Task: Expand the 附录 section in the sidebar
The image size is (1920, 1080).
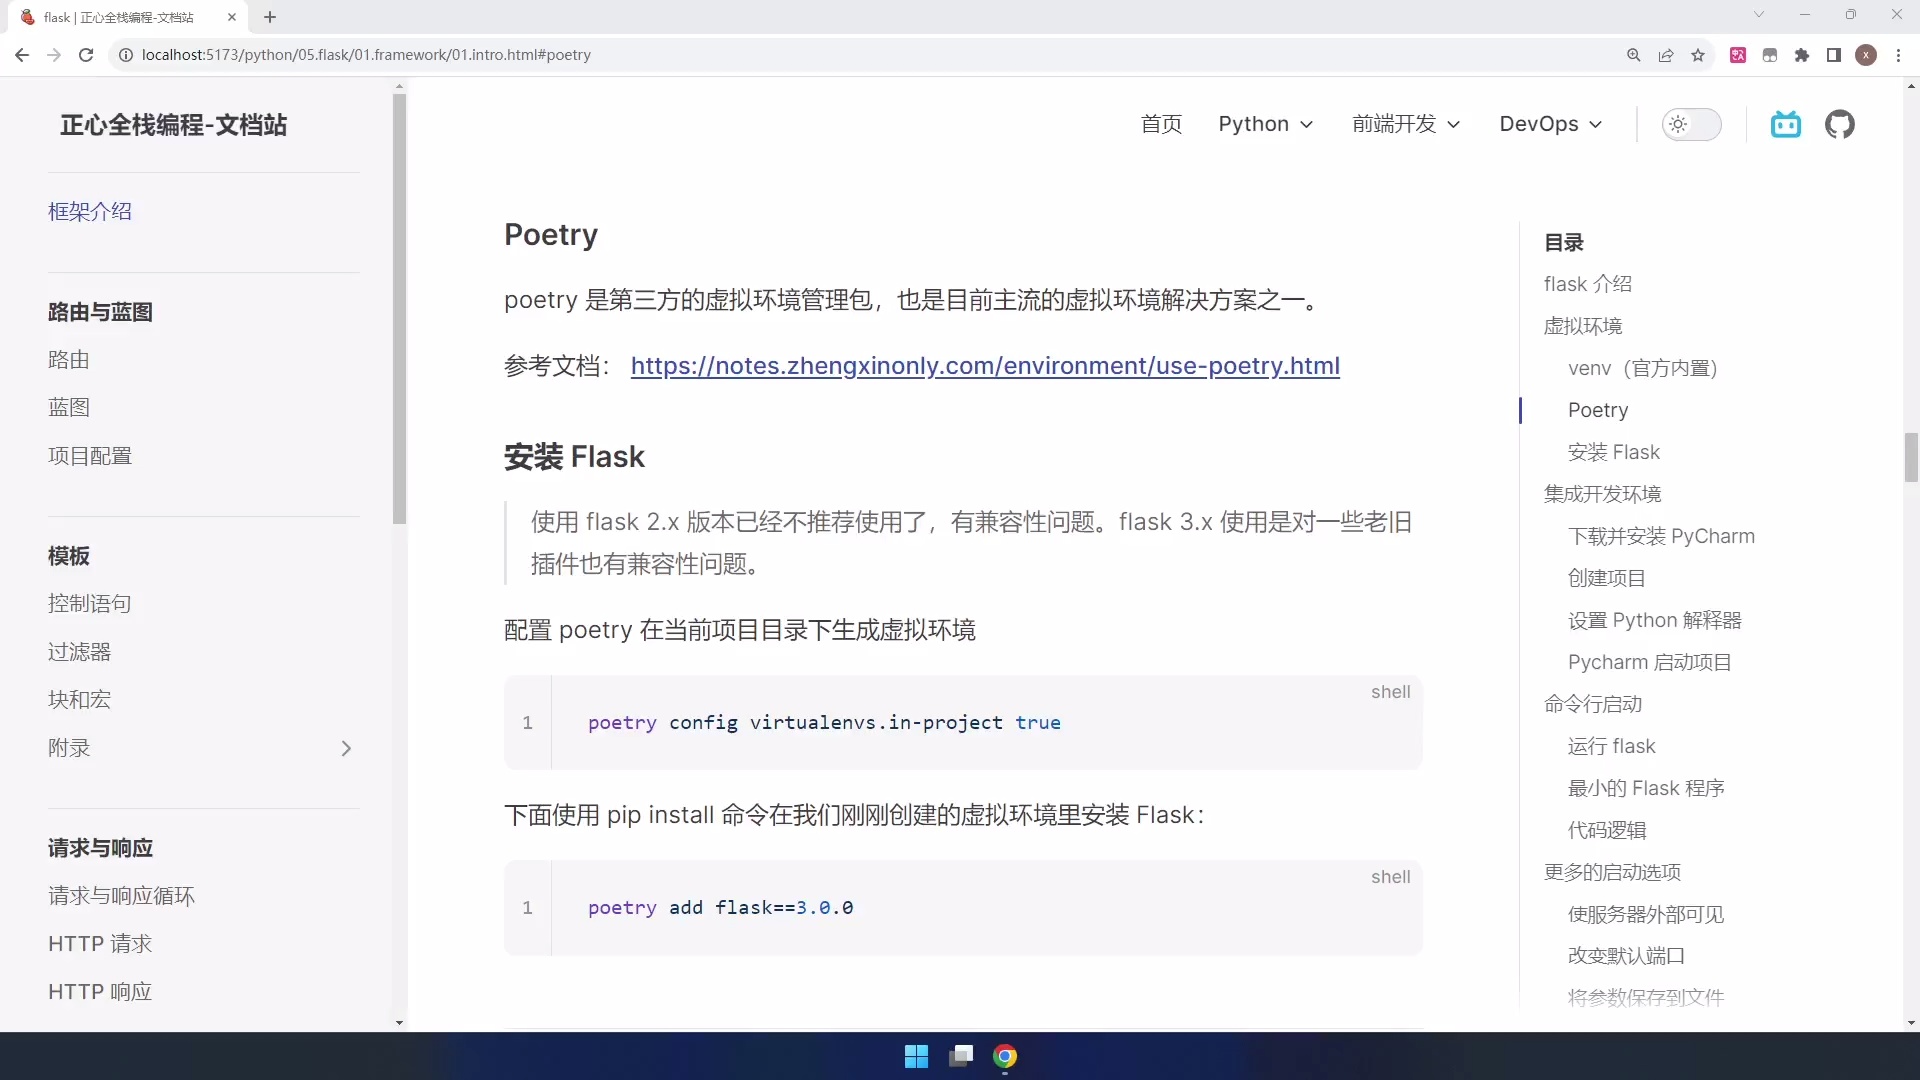Action: pos(346,748)
